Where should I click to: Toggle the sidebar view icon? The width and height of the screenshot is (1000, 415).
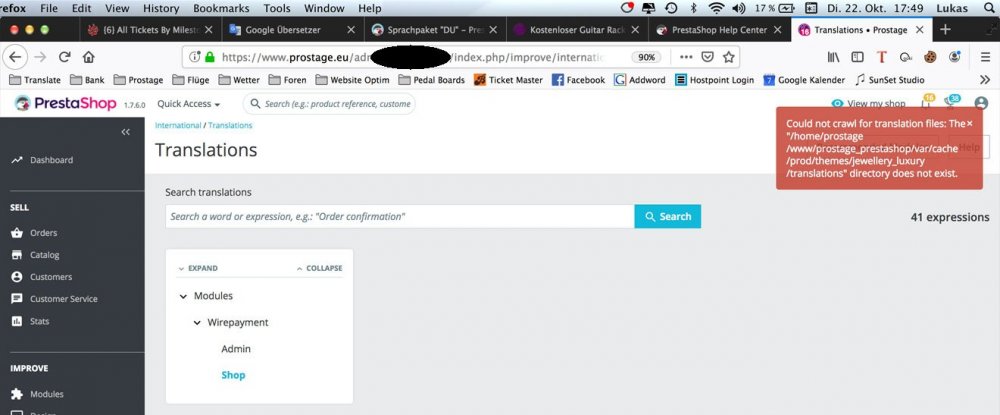pyautogui.click(x=857, y=57)
